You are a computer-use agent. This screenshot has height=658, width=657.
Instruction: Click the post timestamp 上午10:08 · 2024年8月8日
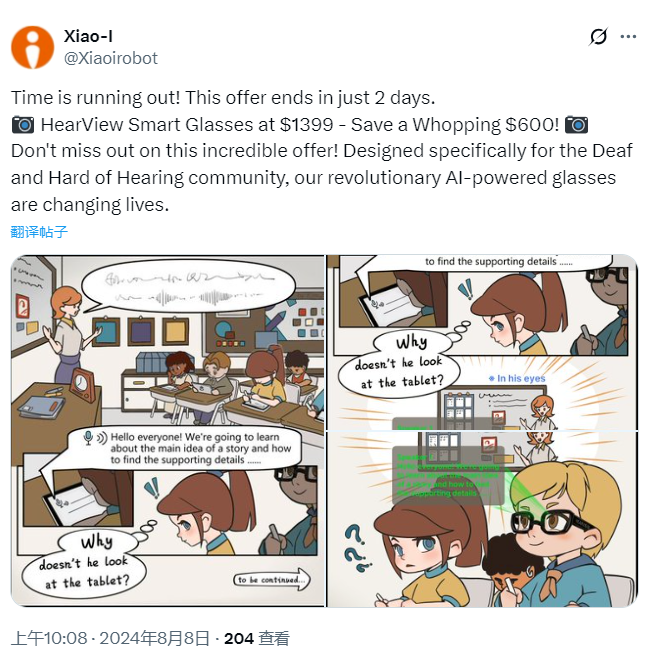110,638
